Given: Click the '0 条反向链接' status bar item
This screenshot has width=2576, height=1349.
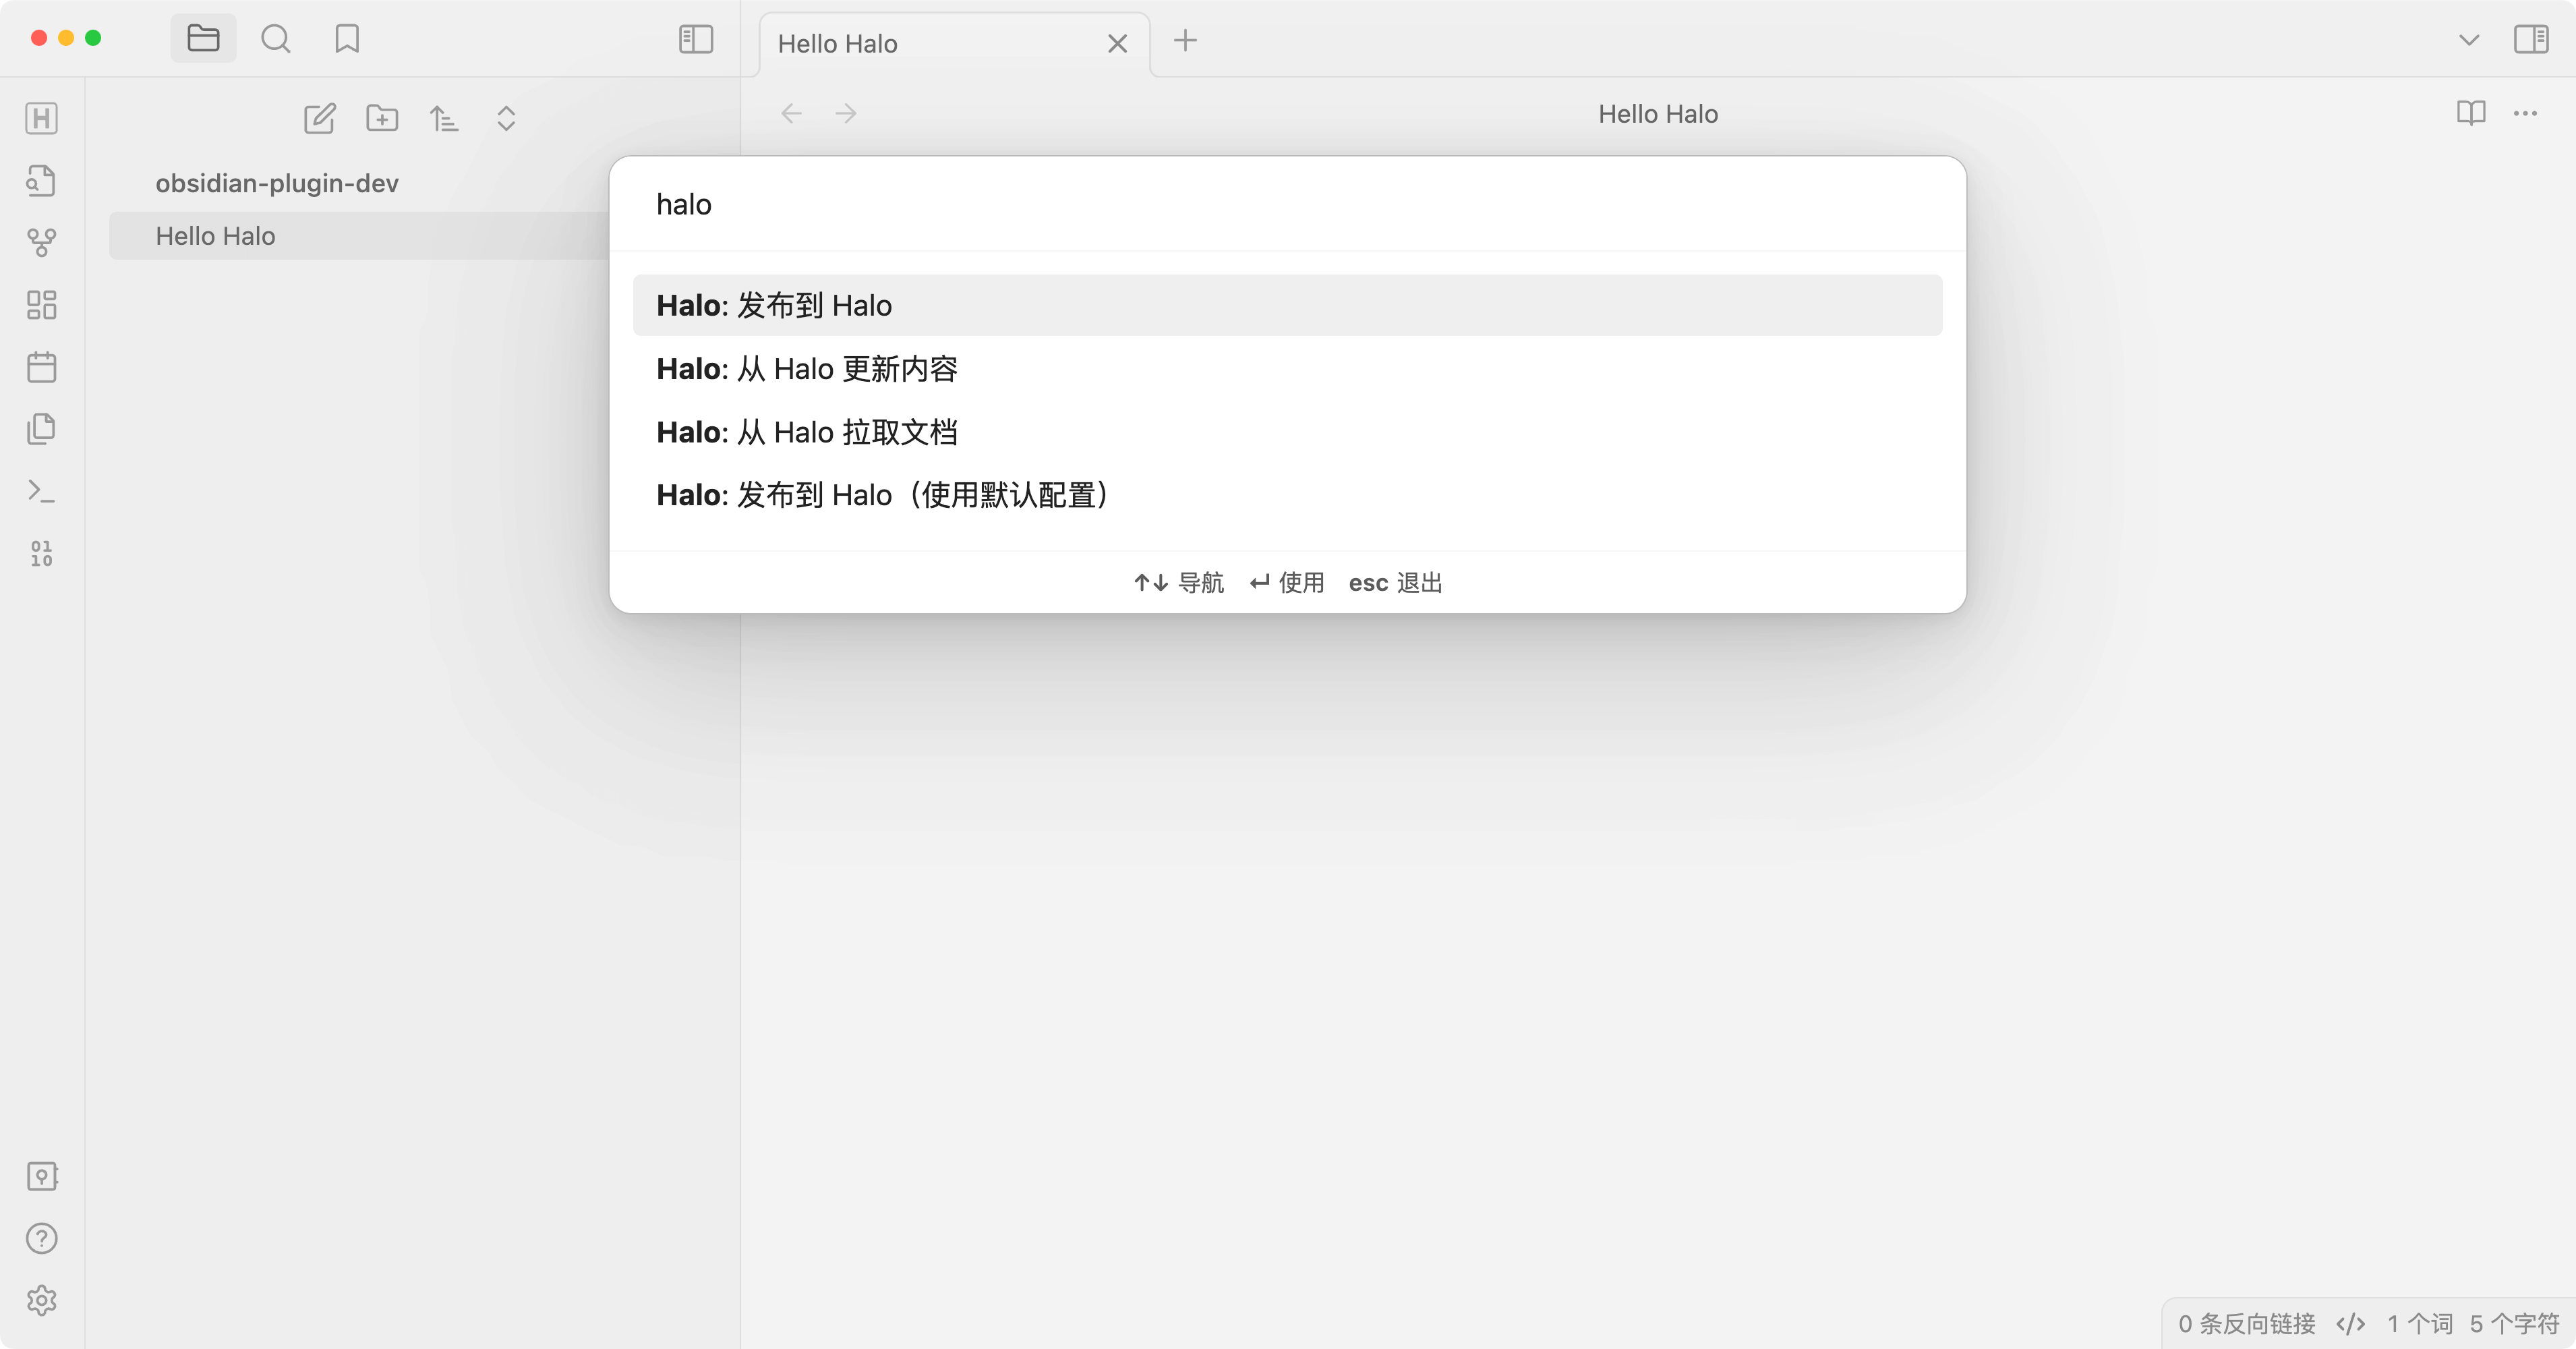Looking at the screenshot, I should (2247, 1324).
